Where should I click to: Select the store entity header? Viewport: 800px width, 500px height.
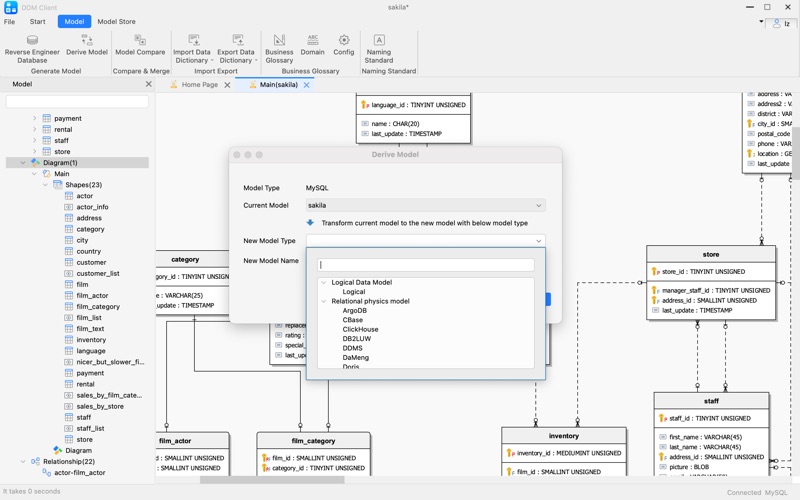(x=711, y=254)
